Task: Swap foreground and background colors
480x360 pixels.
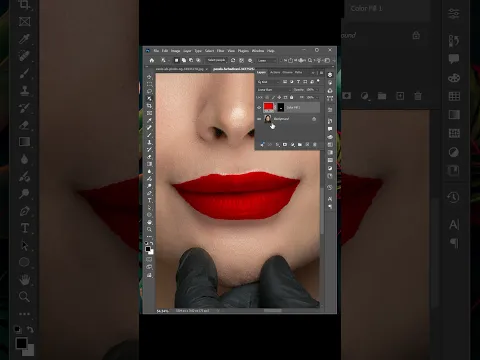Action: [x=152, y=242]
